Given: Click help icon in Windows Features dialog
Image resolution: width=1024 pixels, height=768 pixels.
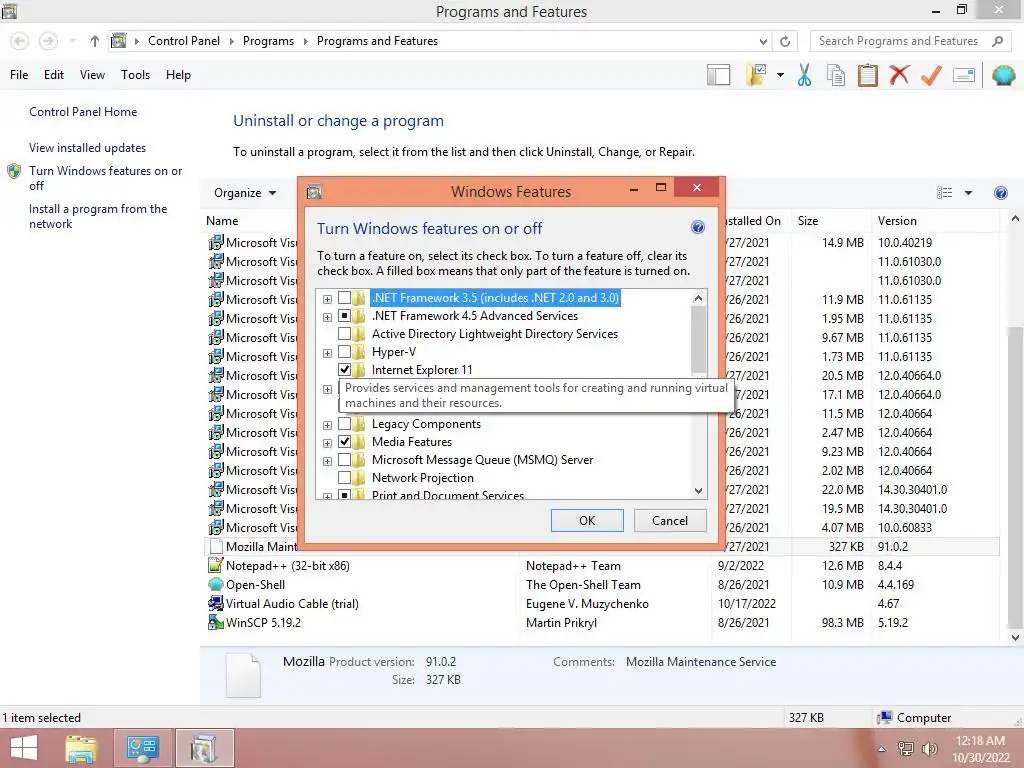Looking at the screenshot, I should (697, 227).
